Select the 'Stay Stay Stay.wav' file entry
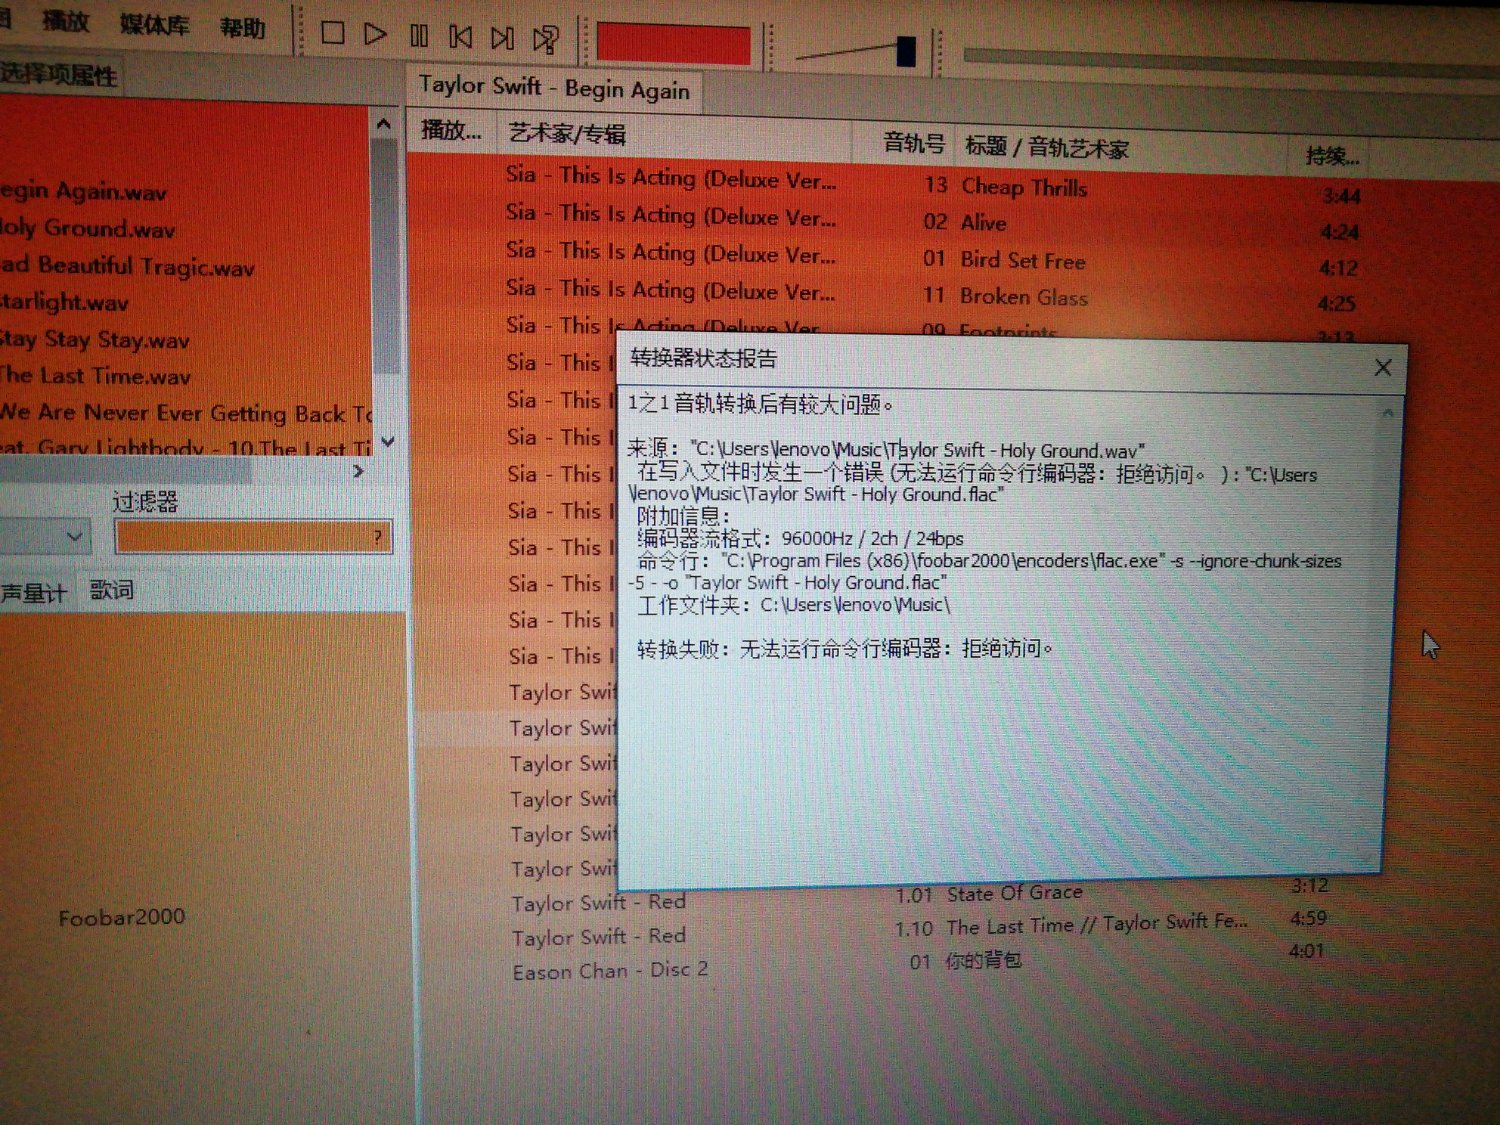Screen dimensions: 1500x1125 coord(95,340)
